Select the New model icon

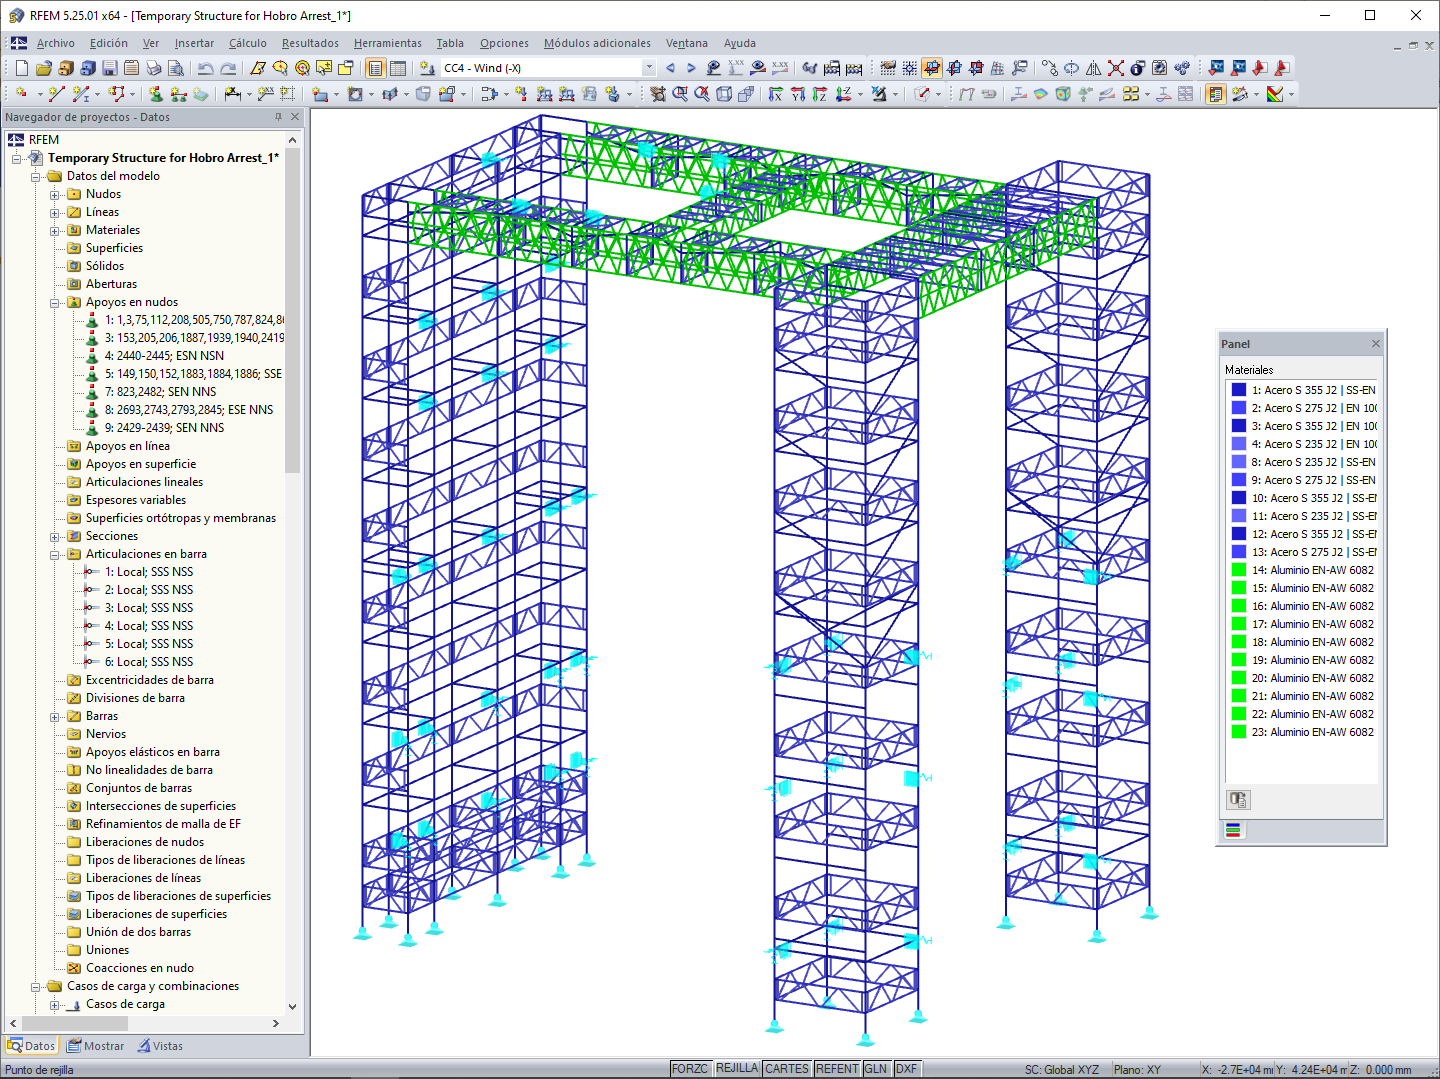(x=22, y=68)
